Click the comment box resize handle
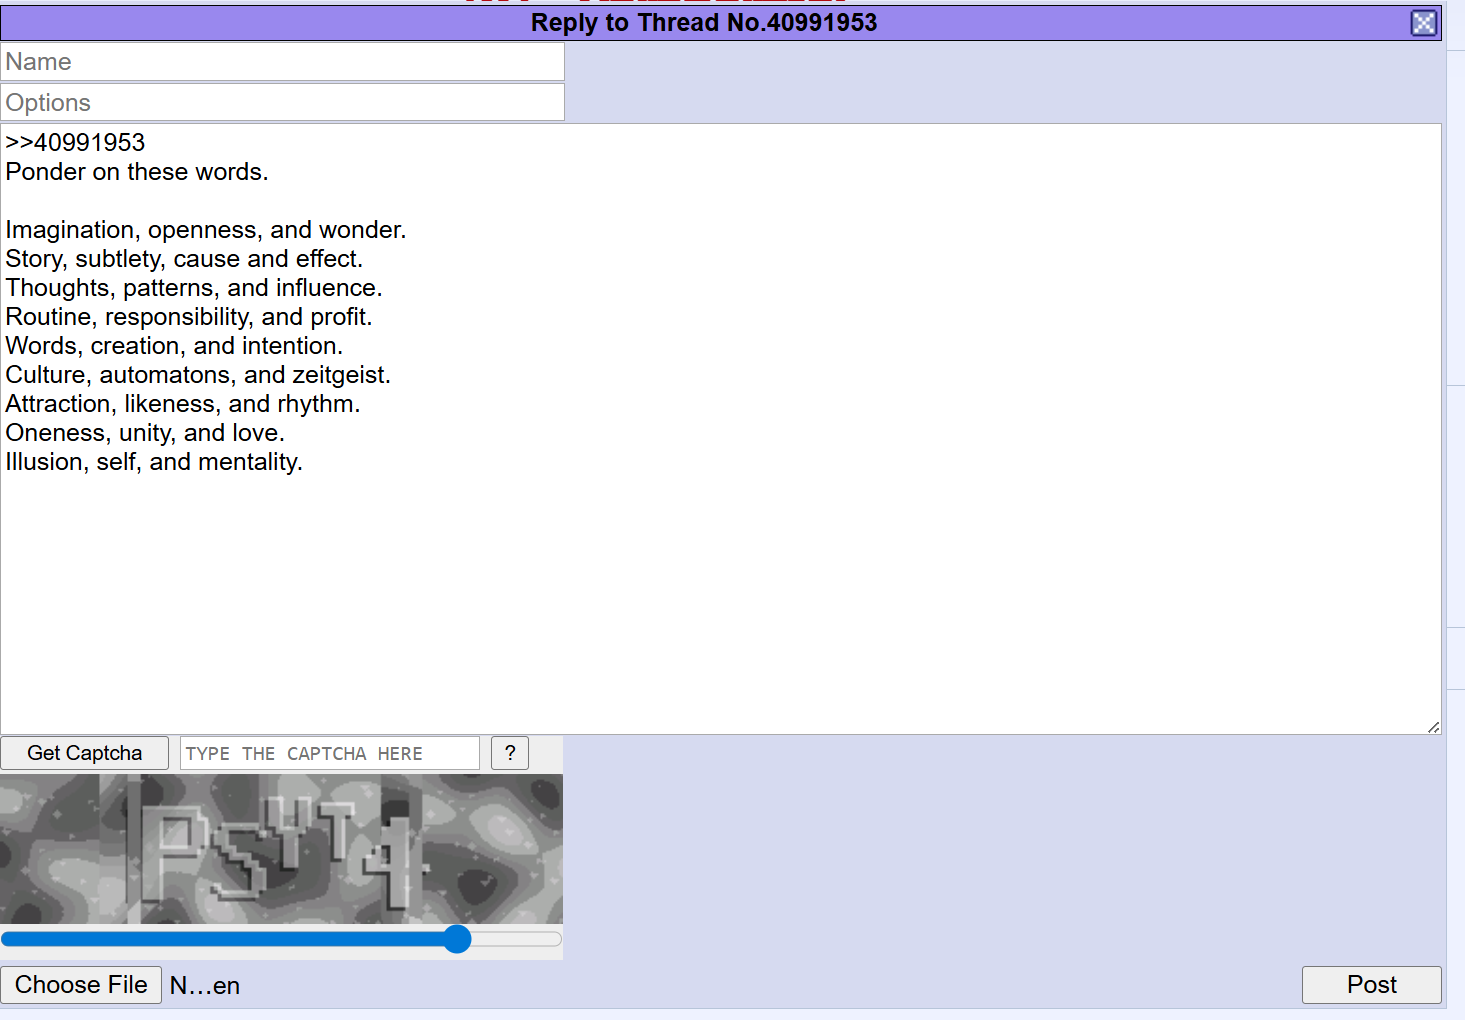The height and width of the screenshot is (1020, 1465). 1433,727
